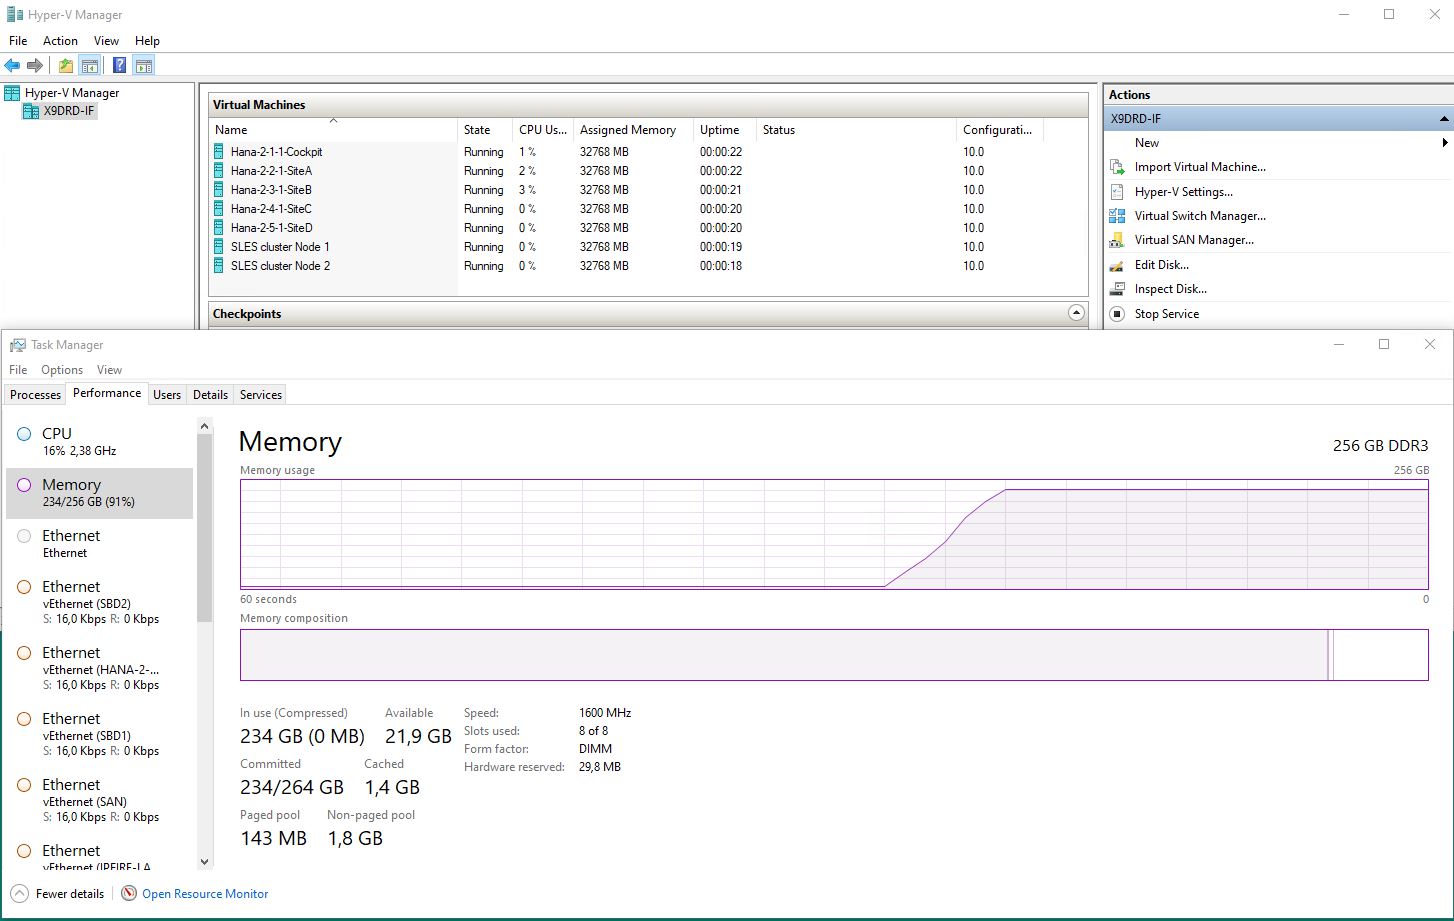The width and height of the screenshot is (1454, 921).
Task: Switch to the Services tab
Action: tap(261, 395)
